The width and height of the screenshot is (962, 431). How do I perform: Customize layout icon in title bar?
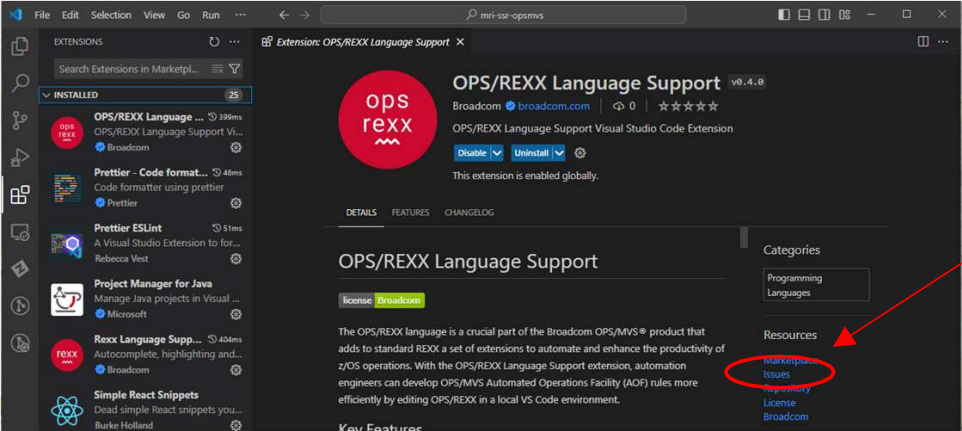[x=845, y=15]
